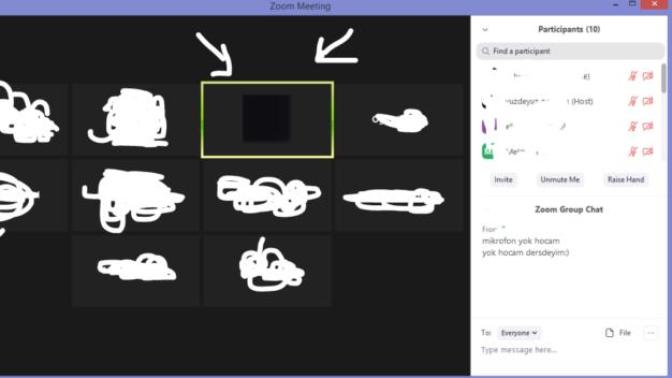672x378 pixels.
Task: Click the File button in chat
Action: pyautogui.click(x=618, y=333)
